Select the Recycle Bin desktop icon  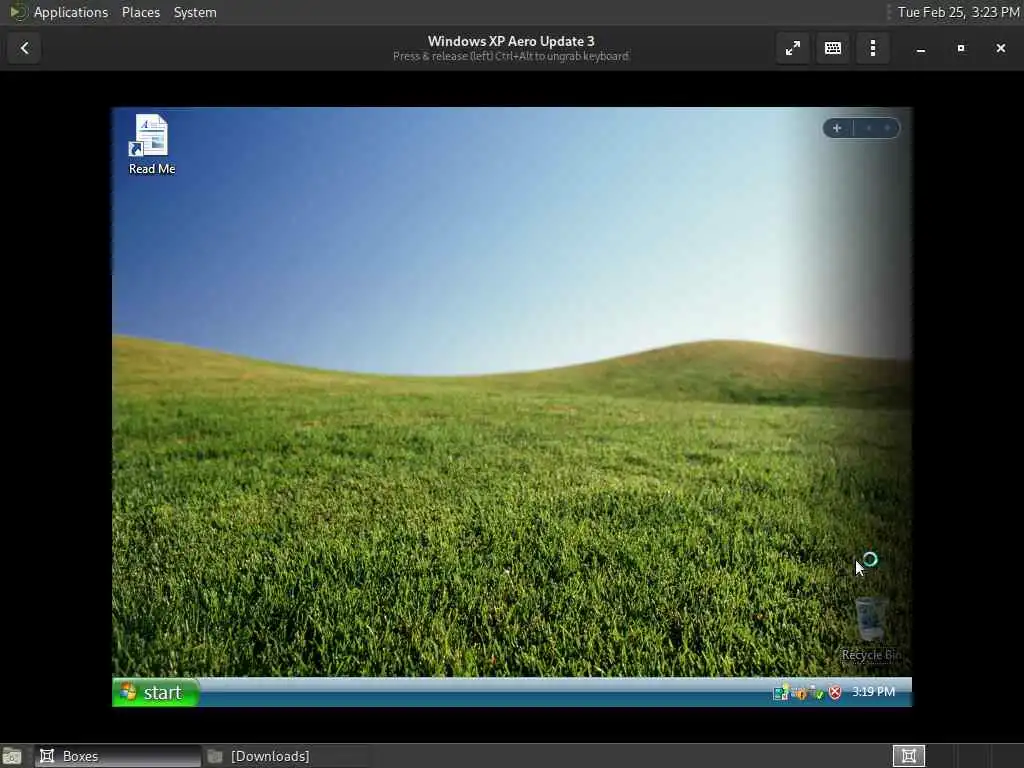(x=872, y=629)
